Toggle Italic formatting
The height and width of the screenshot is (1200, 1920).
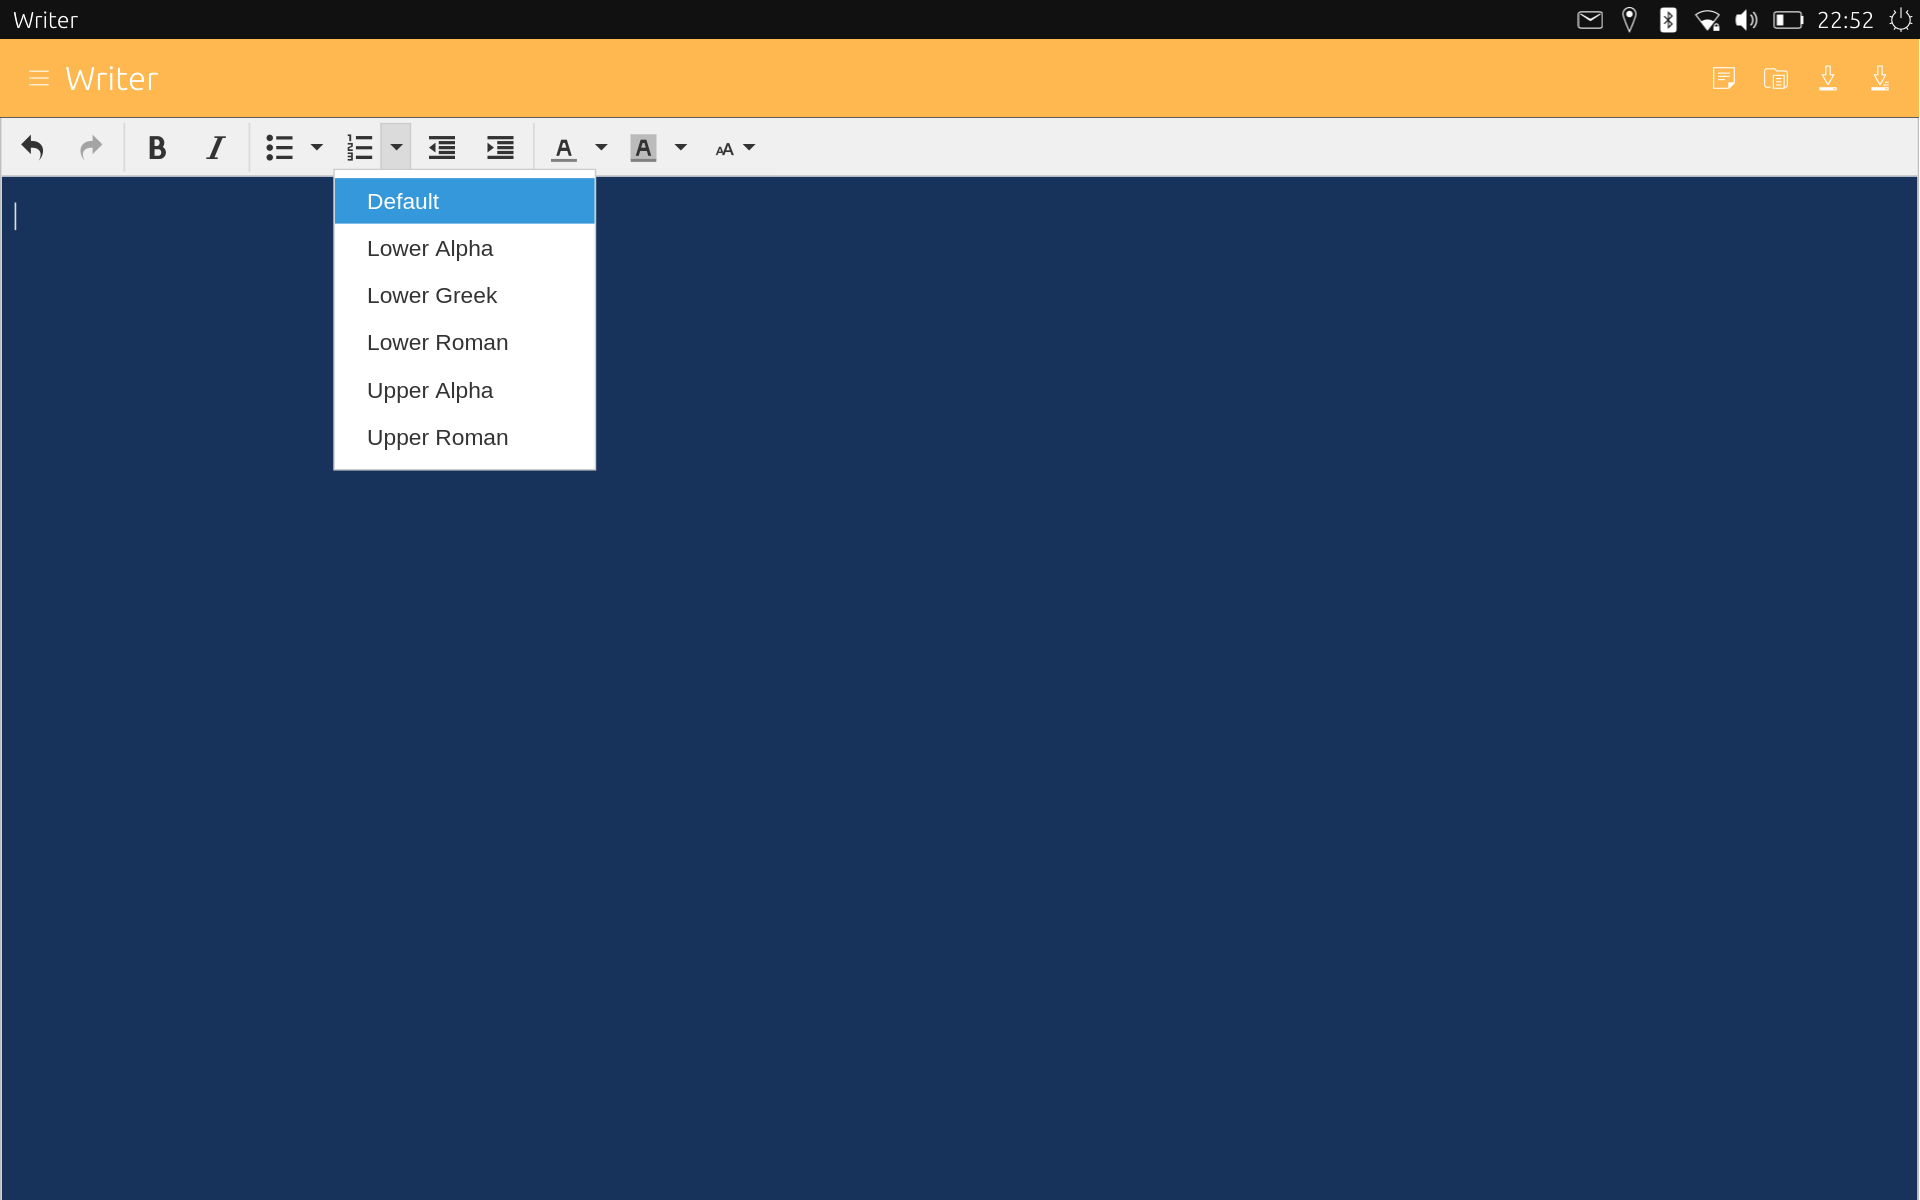click(216, 148)
